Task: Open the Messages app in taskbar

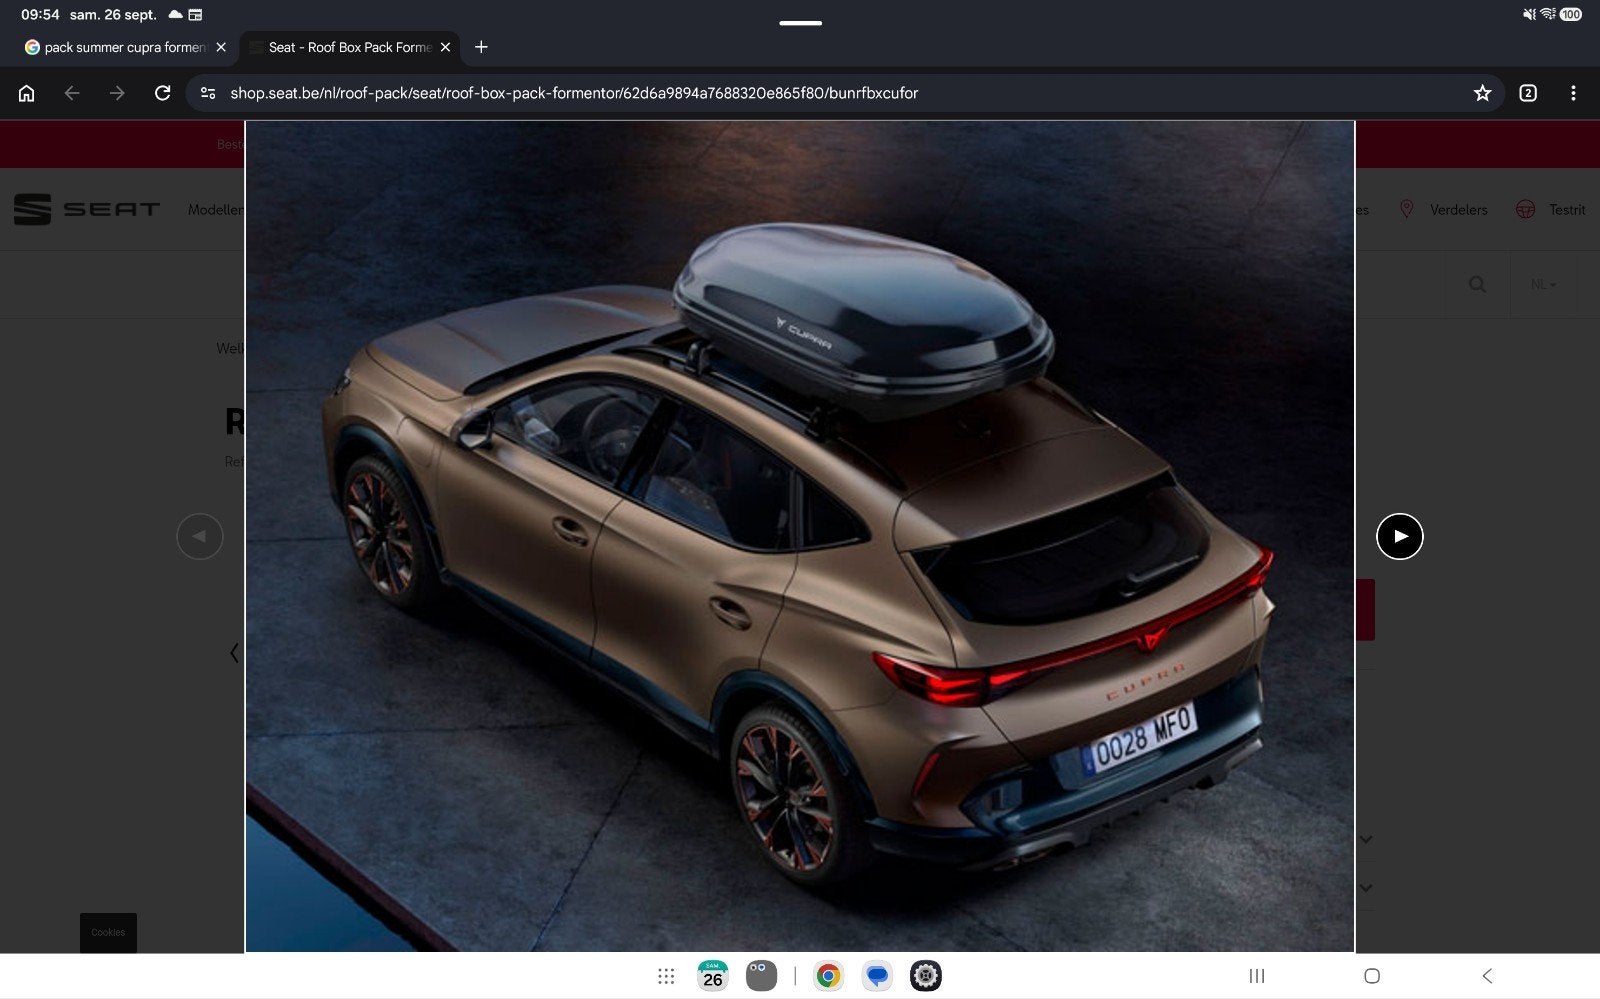Action: coord(877,976)
